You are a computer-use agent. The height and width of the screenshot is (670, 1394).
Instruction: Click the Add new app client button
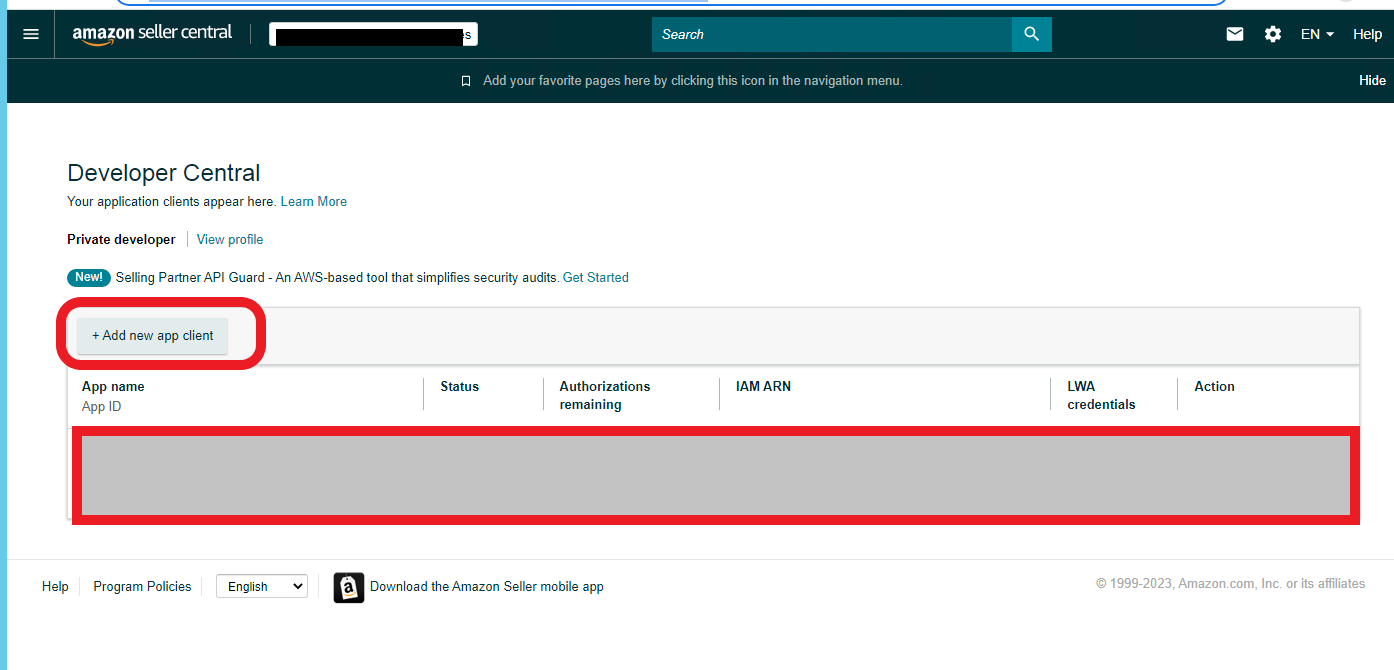153,336
